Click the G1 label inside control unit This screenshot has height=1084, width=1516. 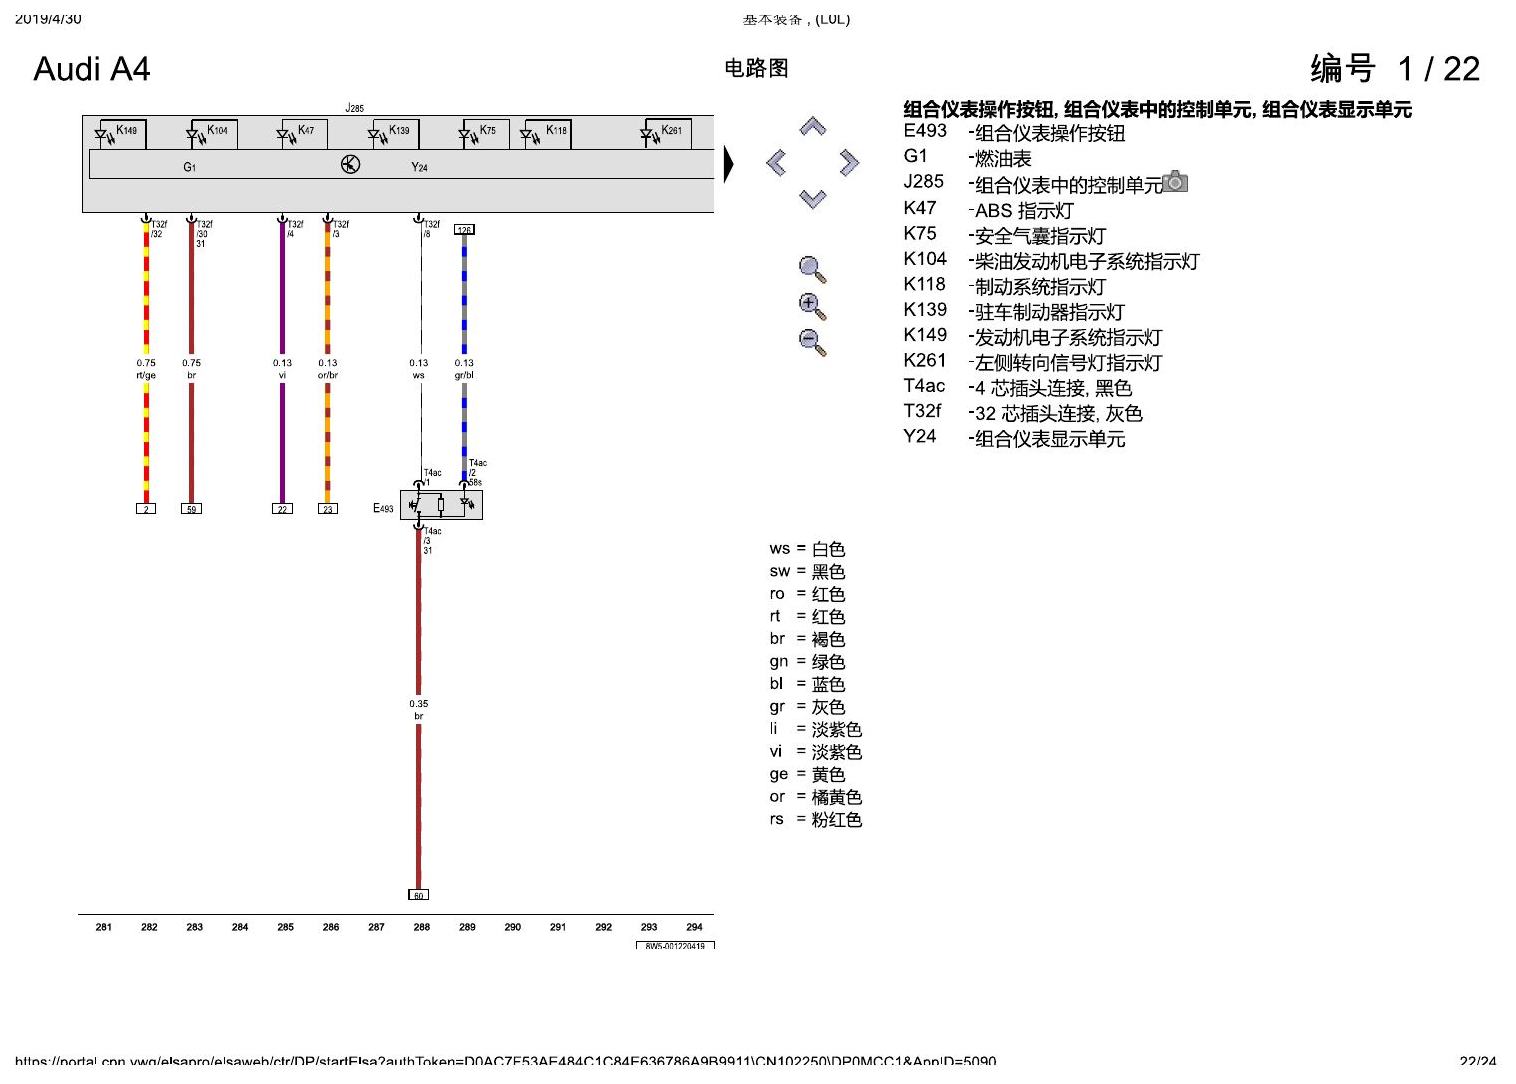coord(190,167)
